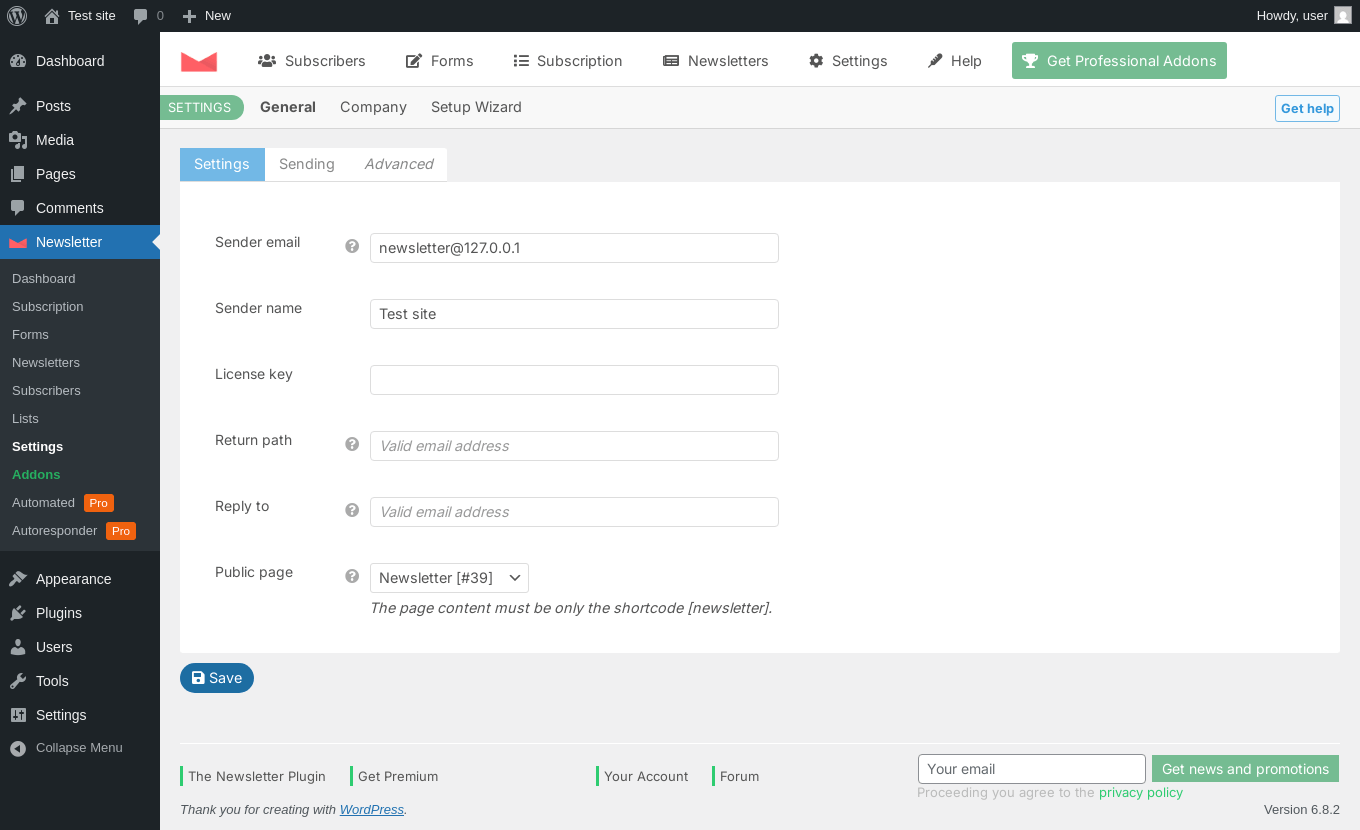Viewport: 1360px width, 830px height.
Task: Switch to the Sending tab
Action: 307,164
